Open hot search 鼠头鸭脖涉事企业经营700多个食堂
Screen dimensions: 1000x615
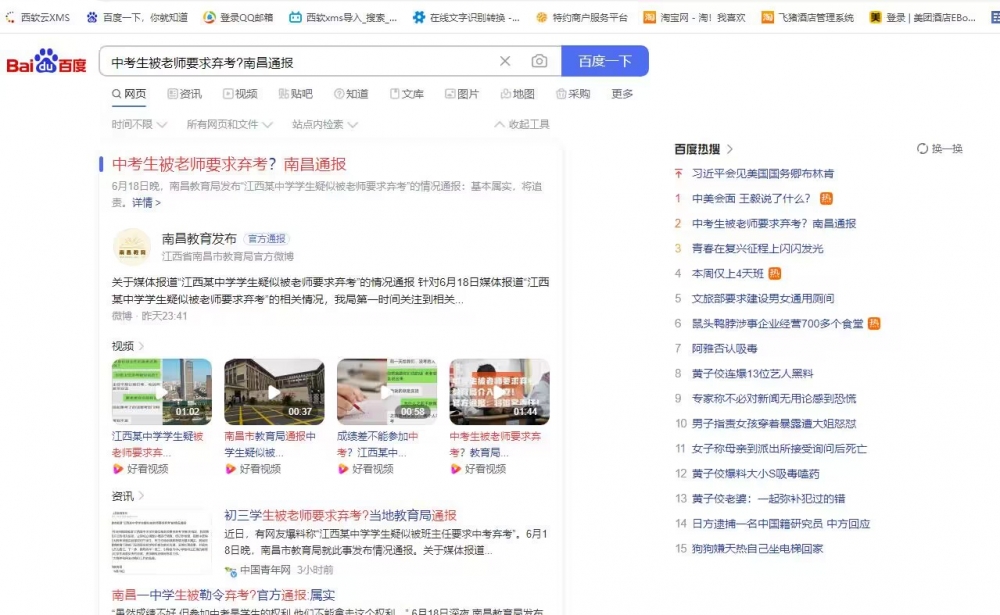777,323
